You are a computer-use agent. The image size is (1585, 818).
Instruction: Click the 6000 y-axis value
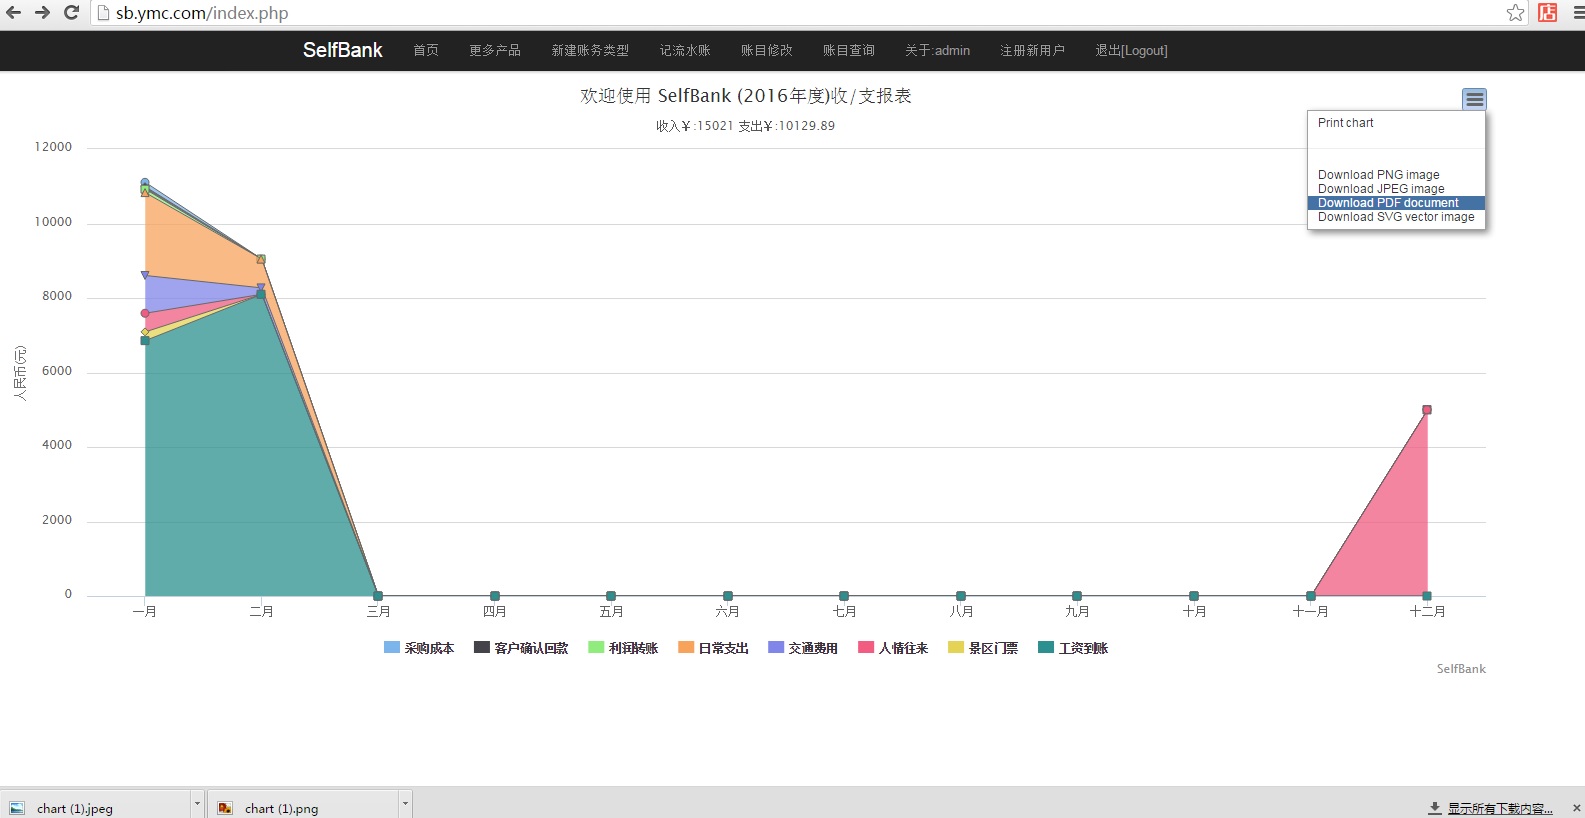pyautogui.click(x=57, y=371)
